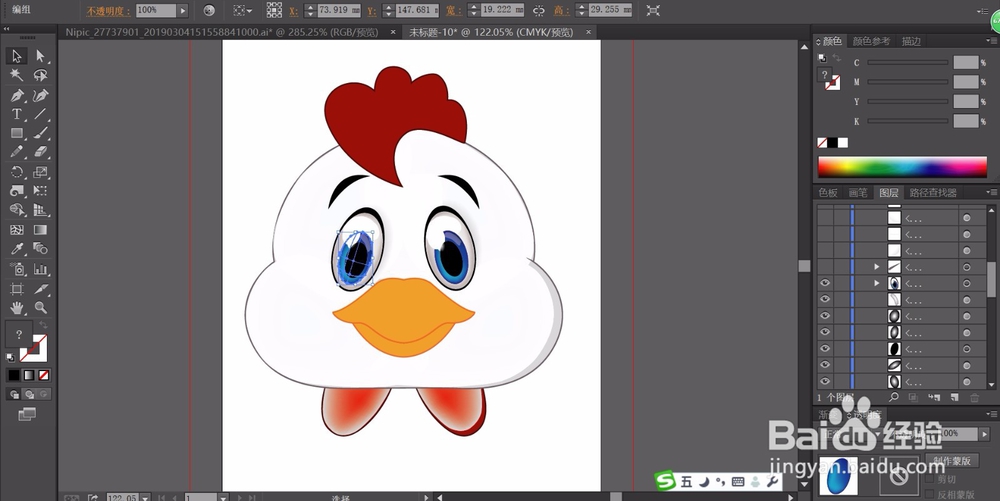Image resolution: width=1000 pixels, height=501 pixels.
Task: Select the Pencil tool
Action: point(17,152)
